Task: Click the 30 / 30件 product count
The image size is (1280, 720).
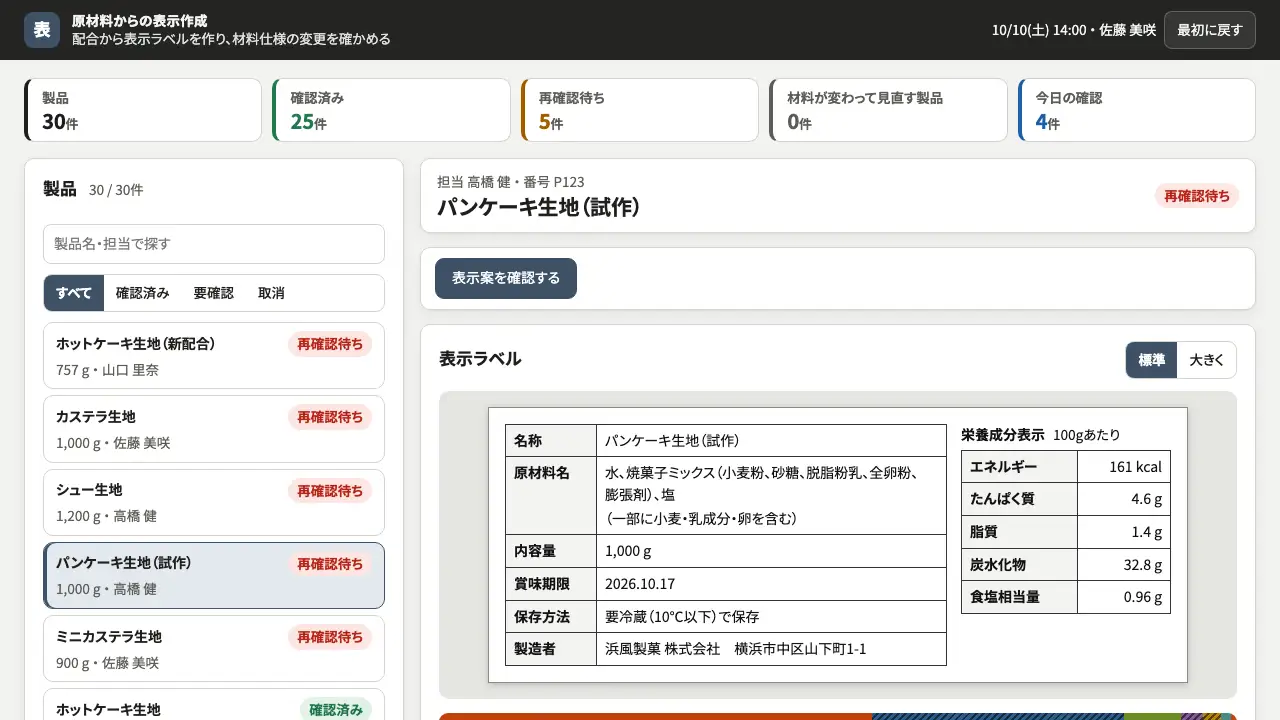Action: tap(116, 190)
